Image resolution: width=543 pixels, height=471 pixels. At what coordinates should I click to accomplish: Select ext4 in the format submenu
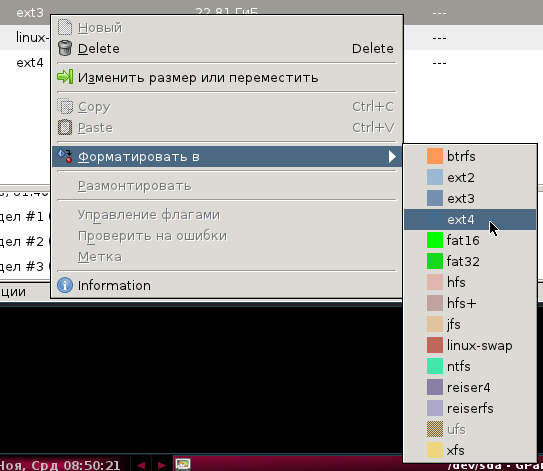470,220
